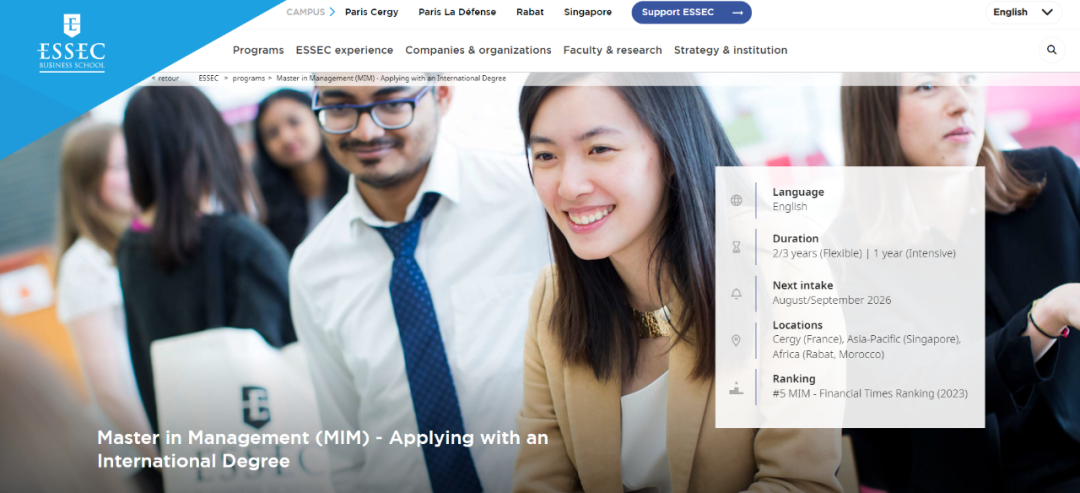This screenshot has width=1080, height=493.
Task: Click the bell icon beside Next intake
Action: [x=736, y=294]
